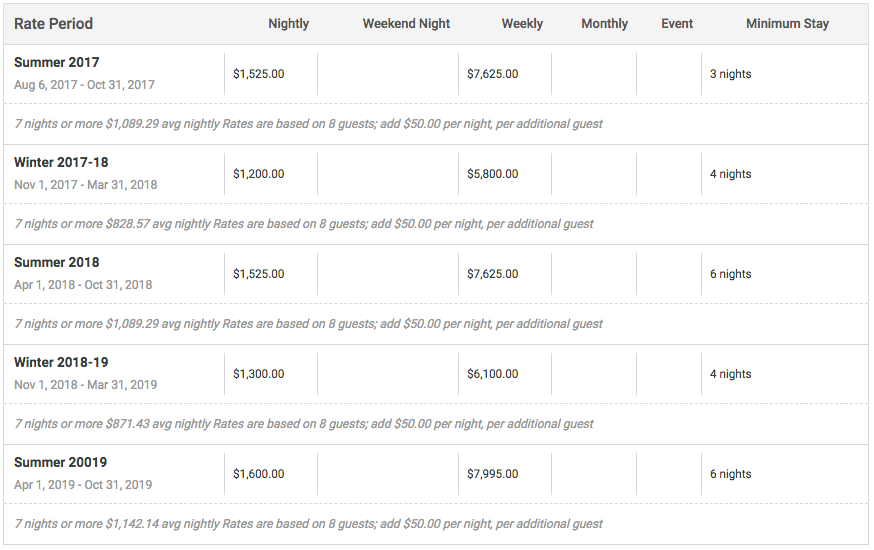
Task: Click the $1,200.00 nightly rate cell
Action: (x=259, y=174)
